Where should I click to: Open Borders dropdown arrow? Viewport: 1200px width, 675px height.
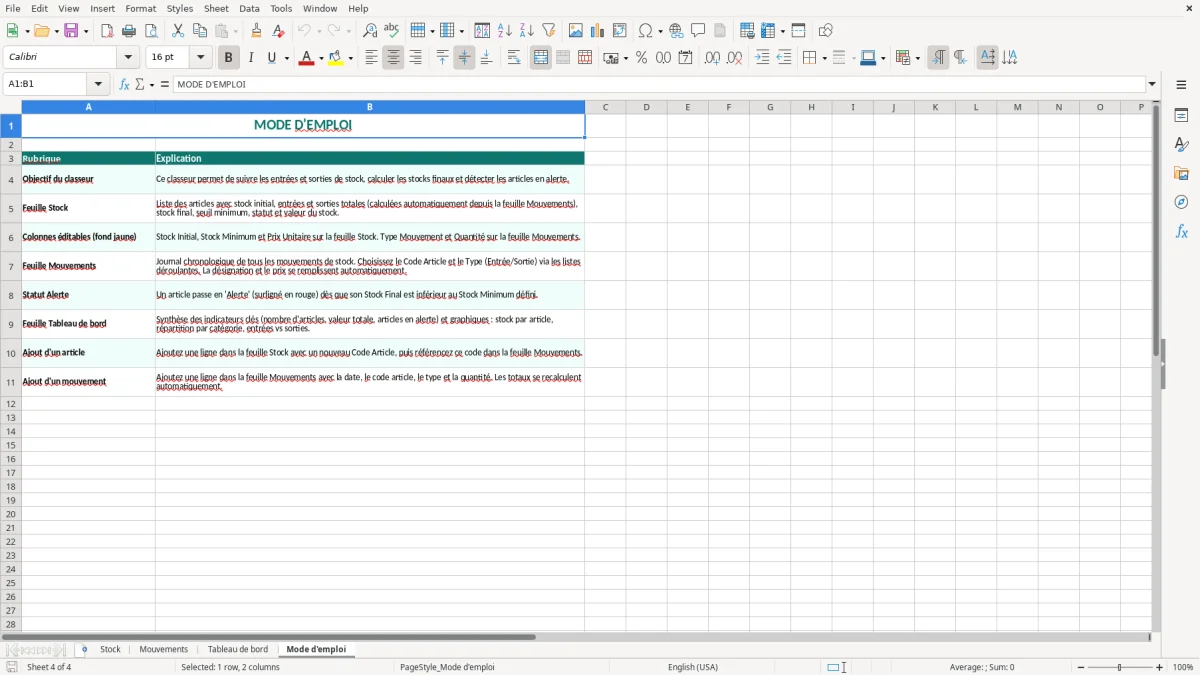pos(823,58)
